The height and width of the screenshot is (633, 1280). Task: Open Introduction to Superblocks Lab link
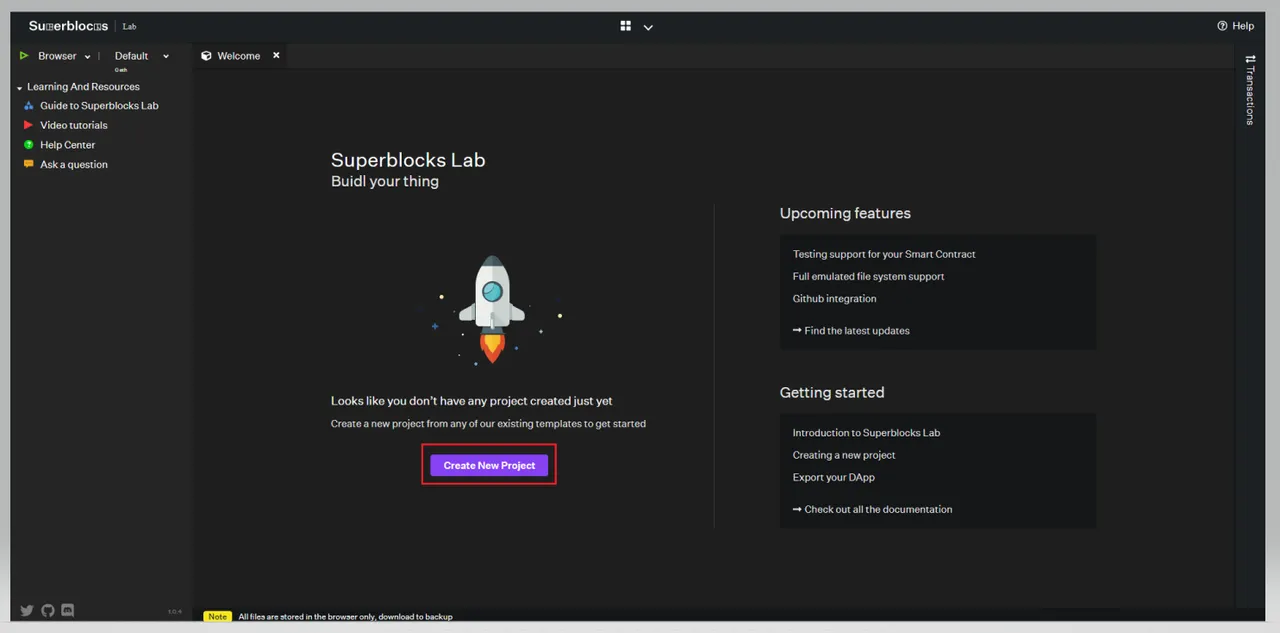pos(866,433)
